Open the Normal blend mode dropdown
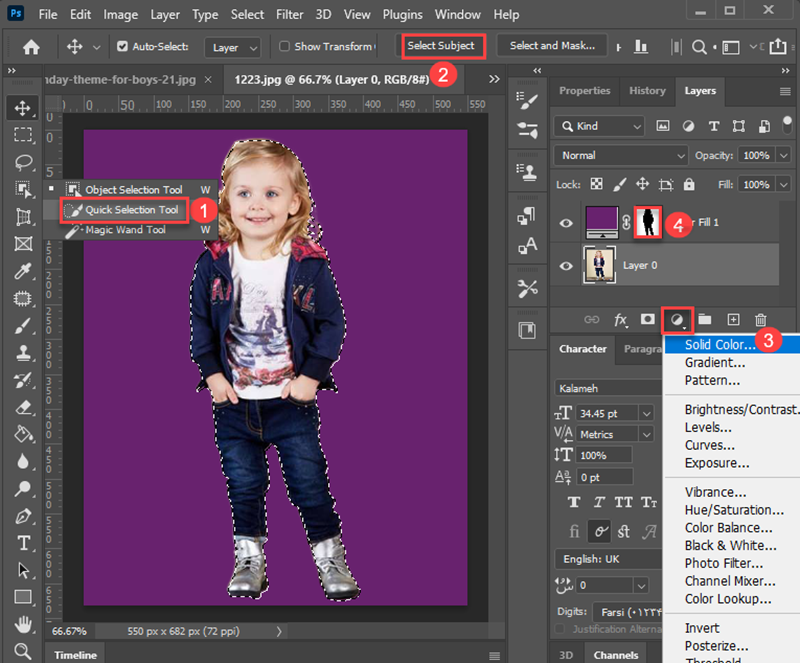Screen dimensions: 800x663 (x=621, y=155)
